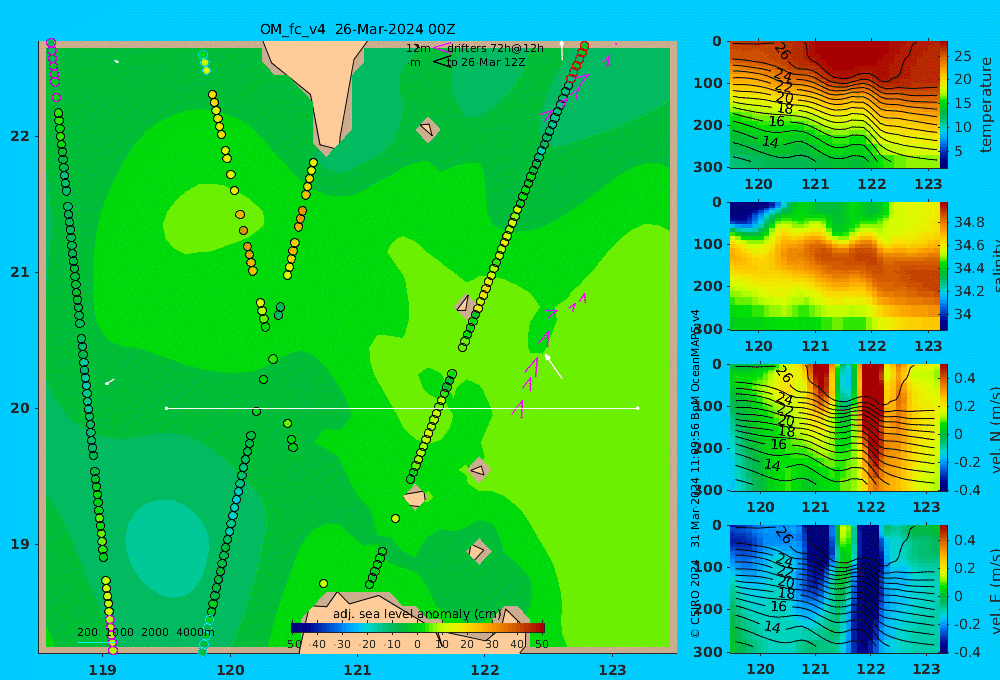The image size is (1000, 680).
Task: Click longitude tick label 119 on the main map
Action: coord(103,670)
